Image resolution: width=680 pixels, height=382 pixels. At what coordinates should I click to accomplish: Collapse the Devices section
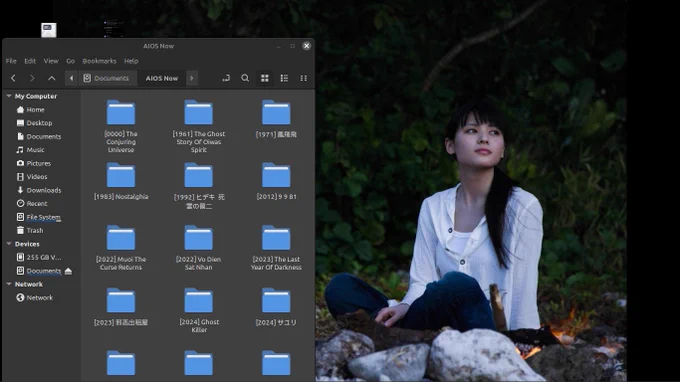[x=9, y=244]
